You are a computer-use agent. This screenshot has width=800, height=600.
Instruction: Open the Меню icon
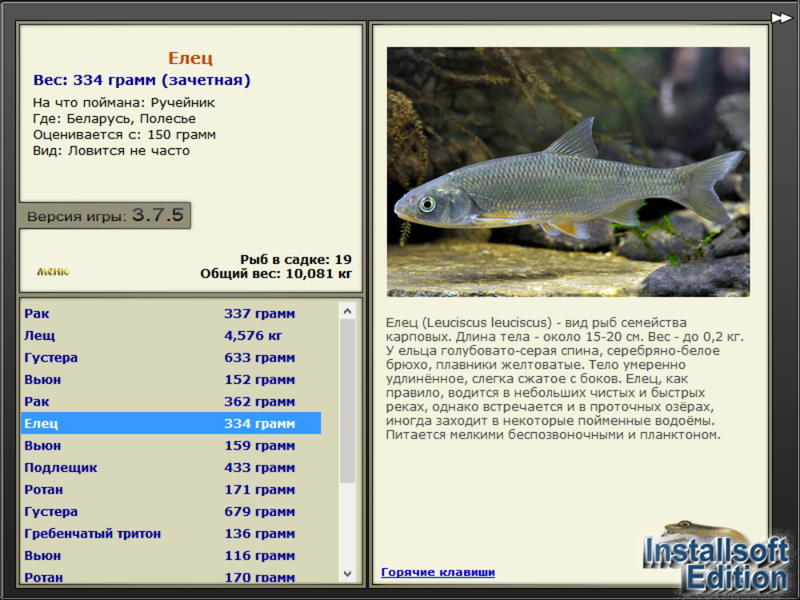pyautogui.click(x=53, y=271)
